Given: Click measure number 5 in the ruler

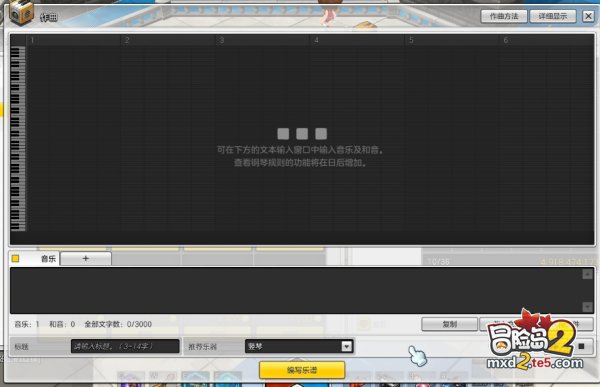Looking at the screenshot, I should pyautogui.click(x=411, y=40).
